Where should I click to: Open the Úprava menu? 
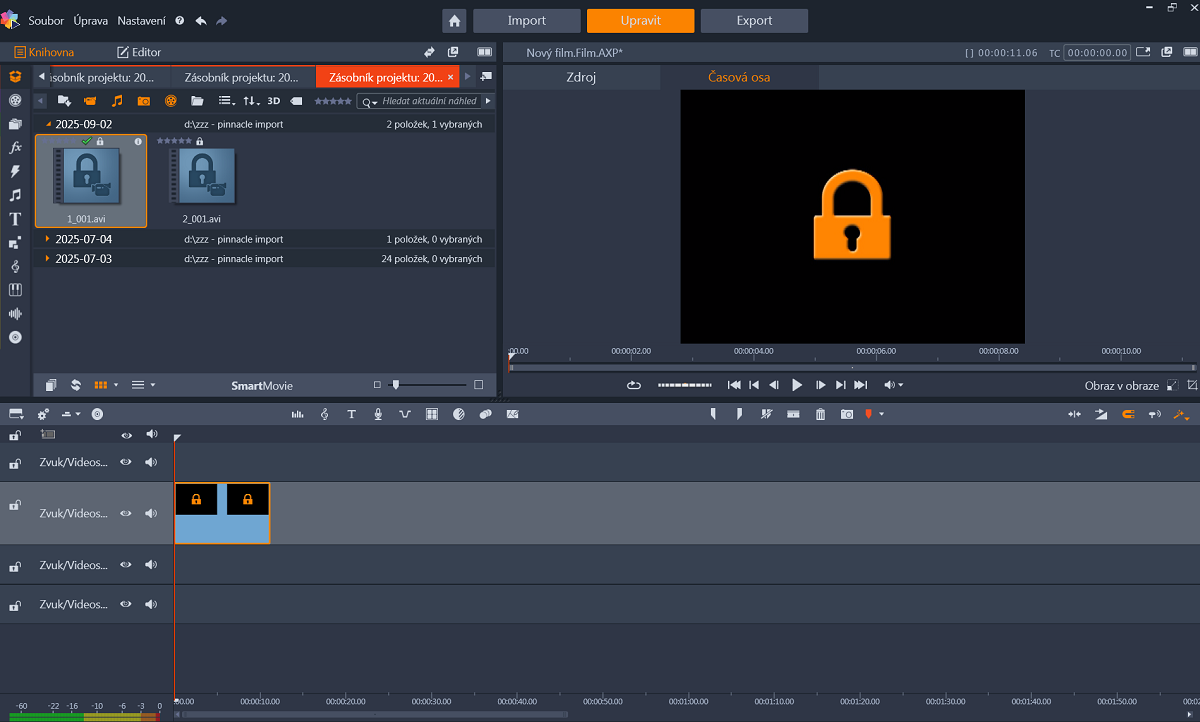pyautogui.click(x=91, y=21)
